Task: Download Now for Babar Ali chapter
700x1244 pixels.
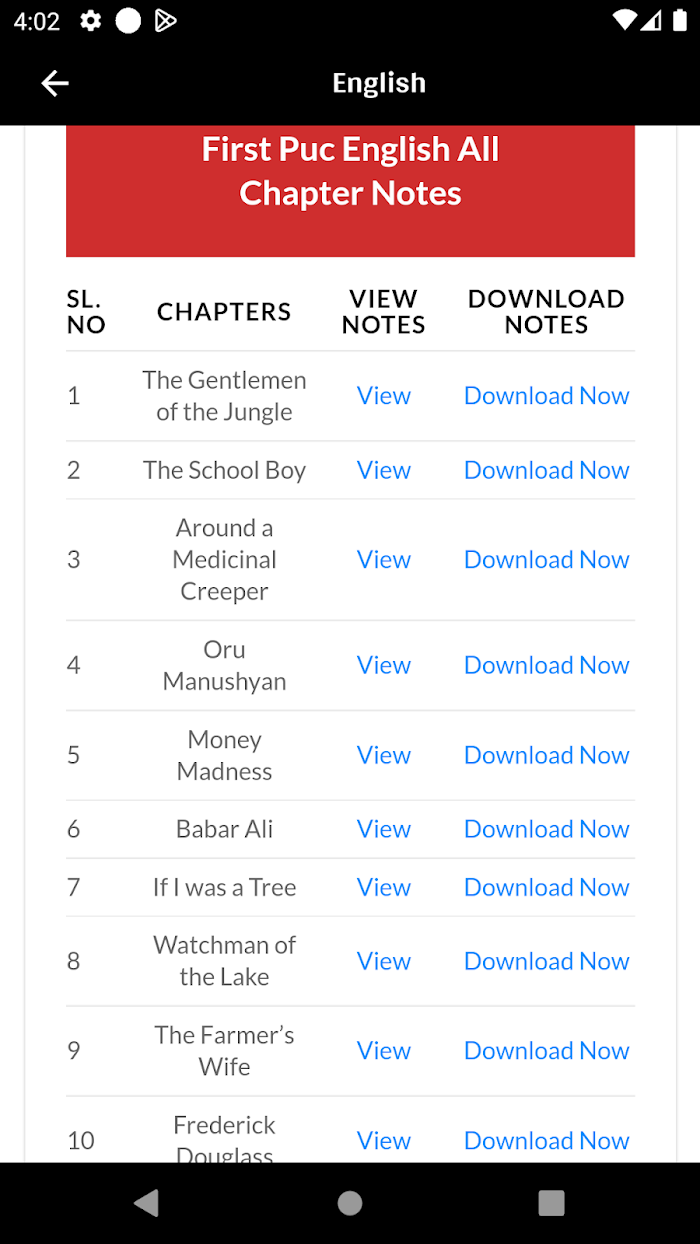Action: [547, 830]
